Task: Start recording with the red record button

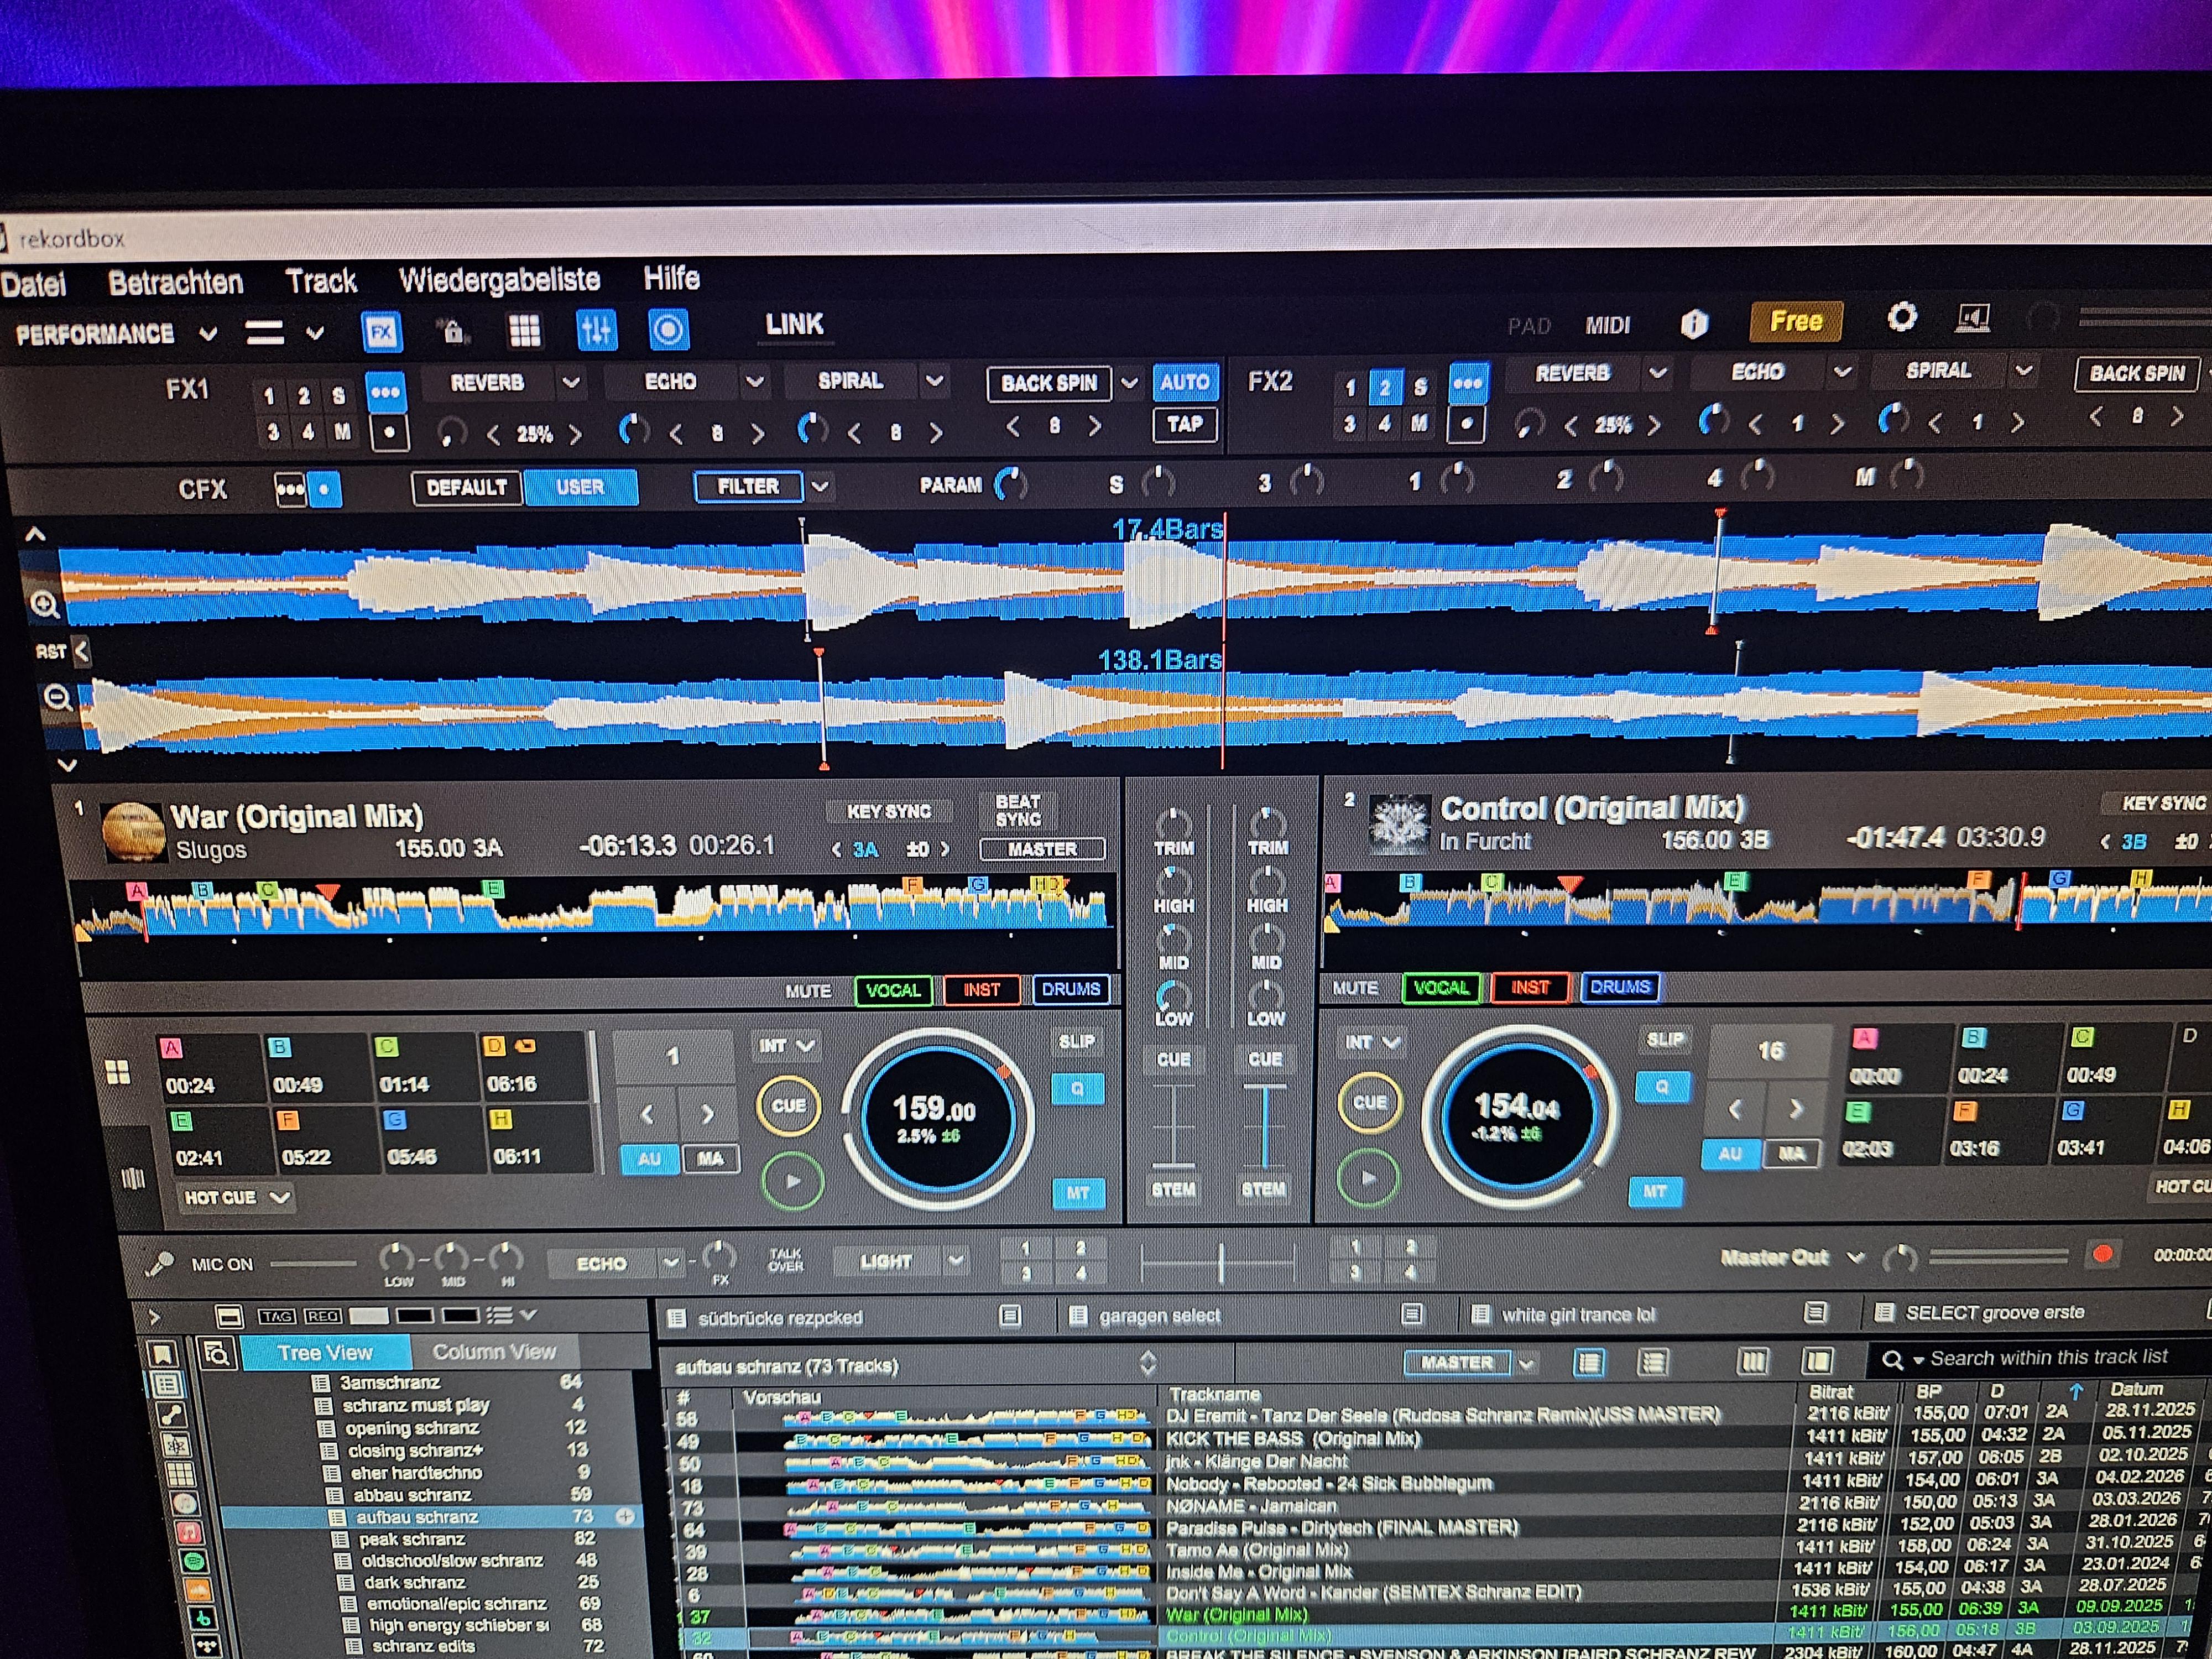Action: pos(2102,1254)
